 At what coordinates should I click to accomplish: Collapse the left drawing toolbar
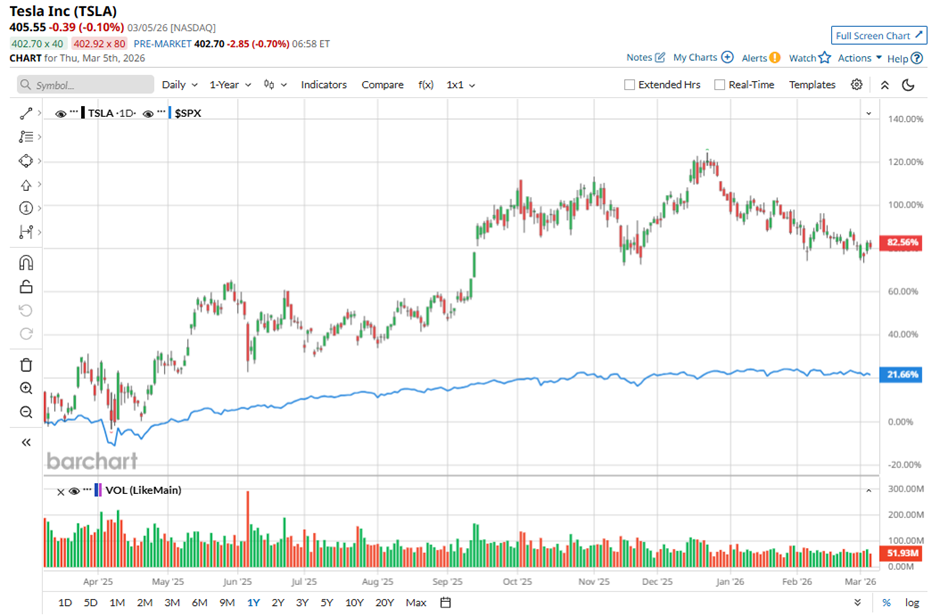coord(26,442)
